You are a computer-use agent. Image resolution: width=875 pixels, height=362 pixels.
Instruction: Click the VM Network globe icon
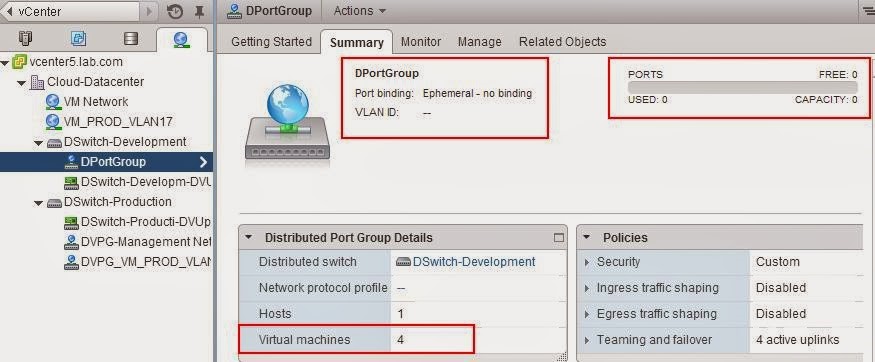click(53, 102)
